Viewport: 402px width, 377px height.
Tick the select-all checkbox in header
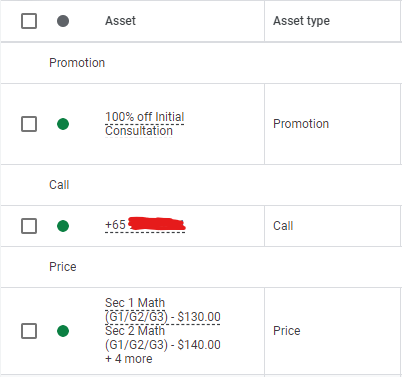pos(29,21)
